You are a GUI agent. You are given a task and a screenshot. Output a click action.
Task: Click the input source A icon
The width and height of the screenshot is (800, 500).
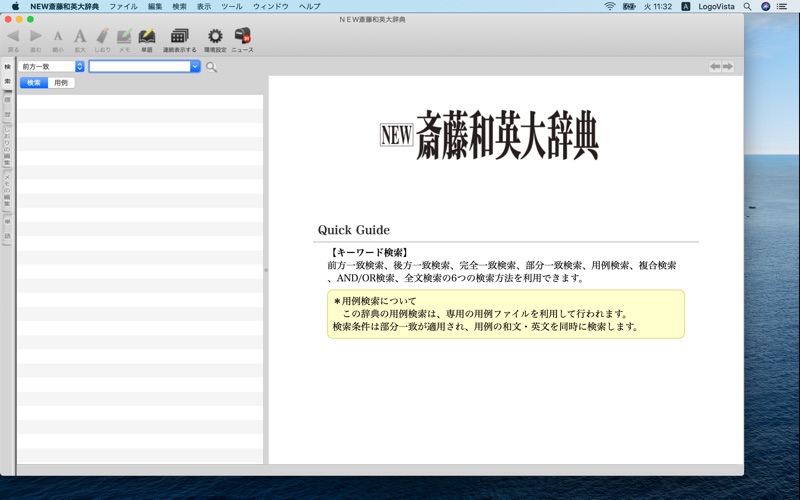[686, 6]
